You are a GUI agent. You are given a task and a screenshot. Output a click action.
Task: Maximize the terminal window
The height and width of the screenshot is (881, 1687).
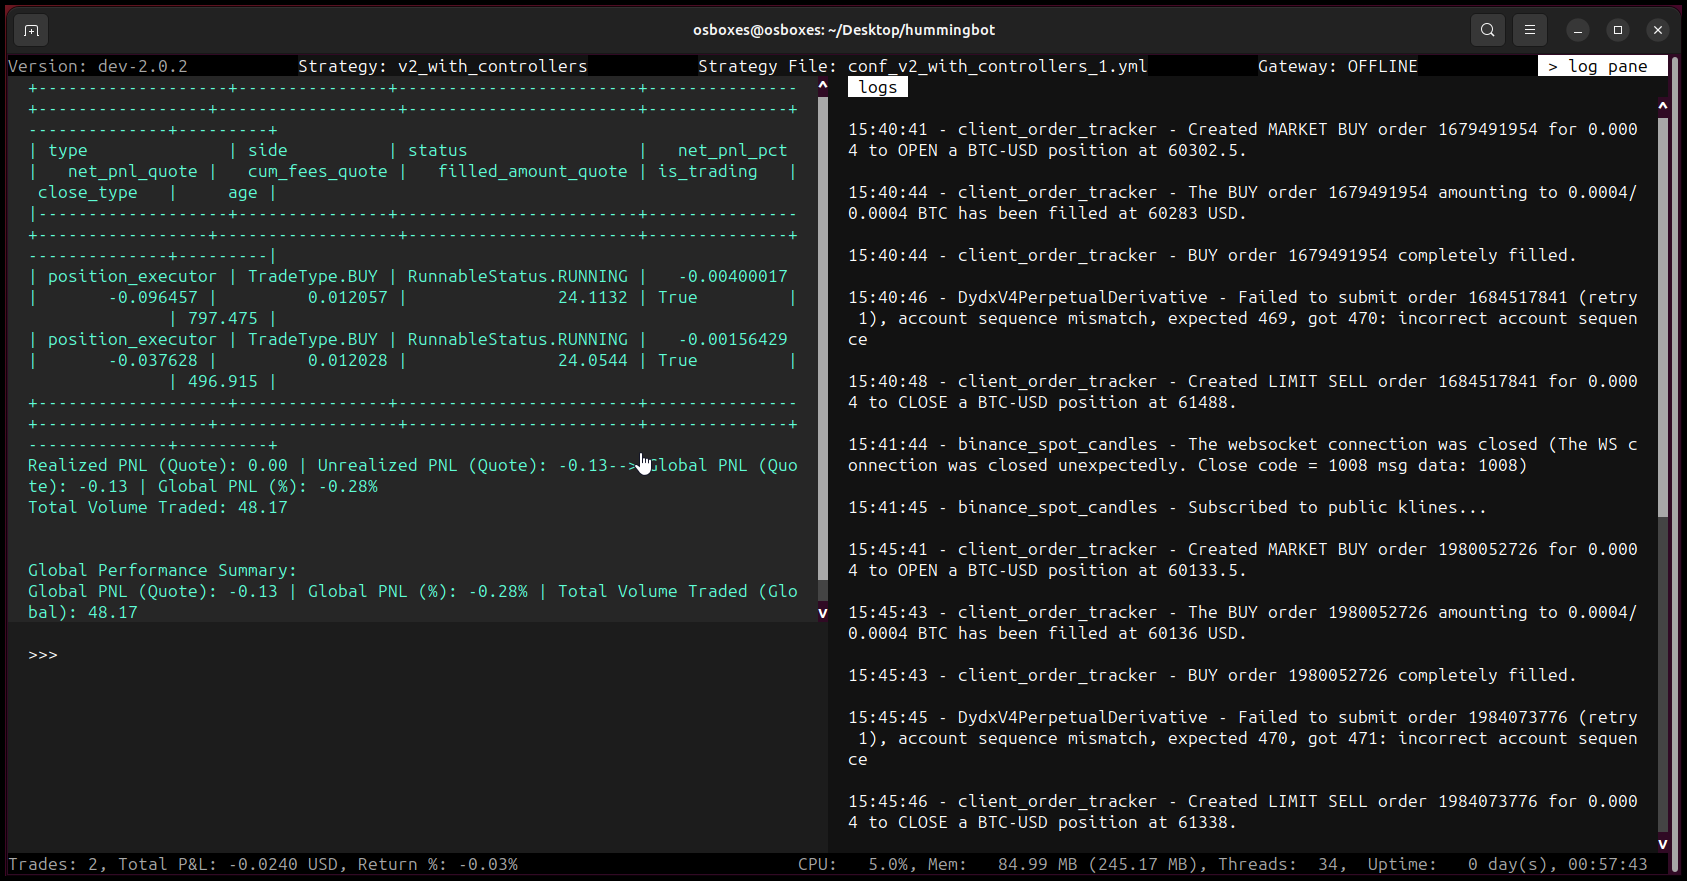(1618, 30)
